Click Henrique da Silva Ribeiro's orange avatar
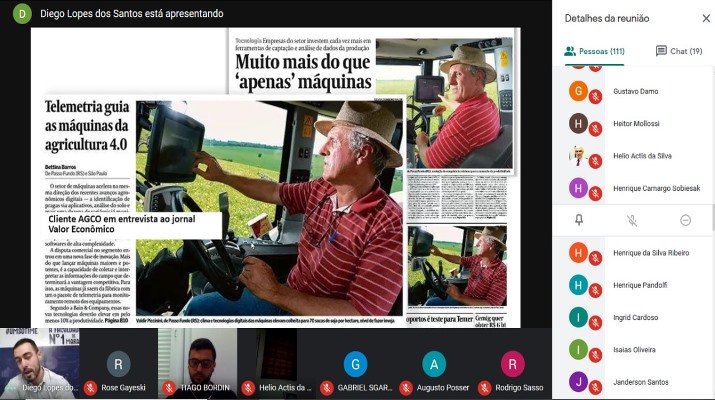Screen dimensions: 715x400 click(578, 252)
